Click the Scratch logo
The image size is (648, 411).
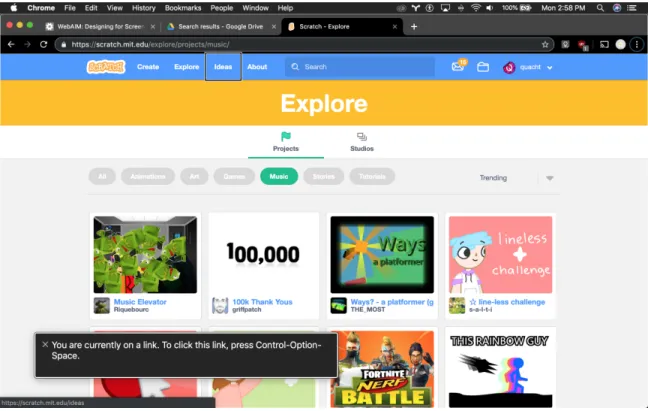pos(106,67)
